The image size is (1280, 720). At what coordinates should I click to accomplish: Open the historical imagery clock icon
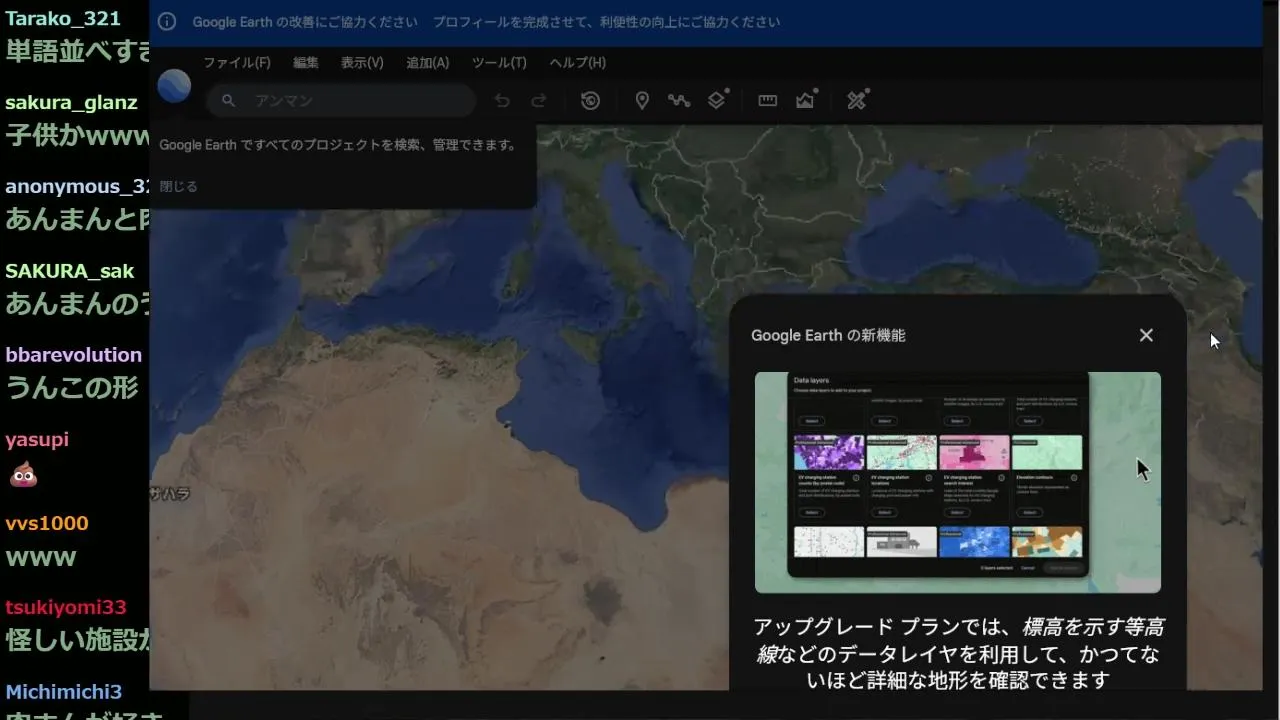590,101
